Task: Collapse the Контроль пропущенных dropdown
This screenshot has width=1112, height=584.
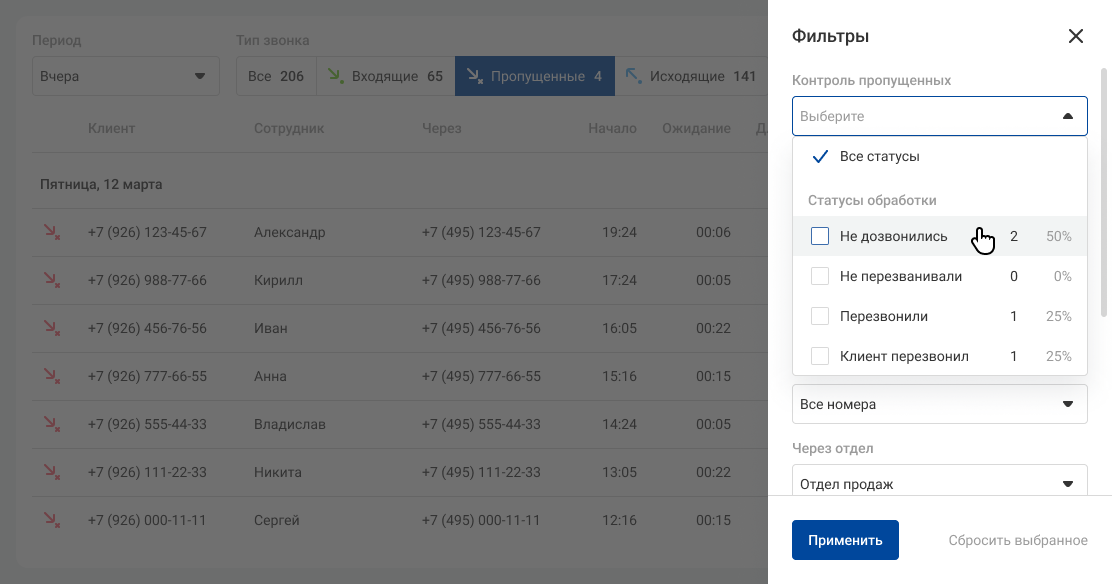Action: [1067, 116]
